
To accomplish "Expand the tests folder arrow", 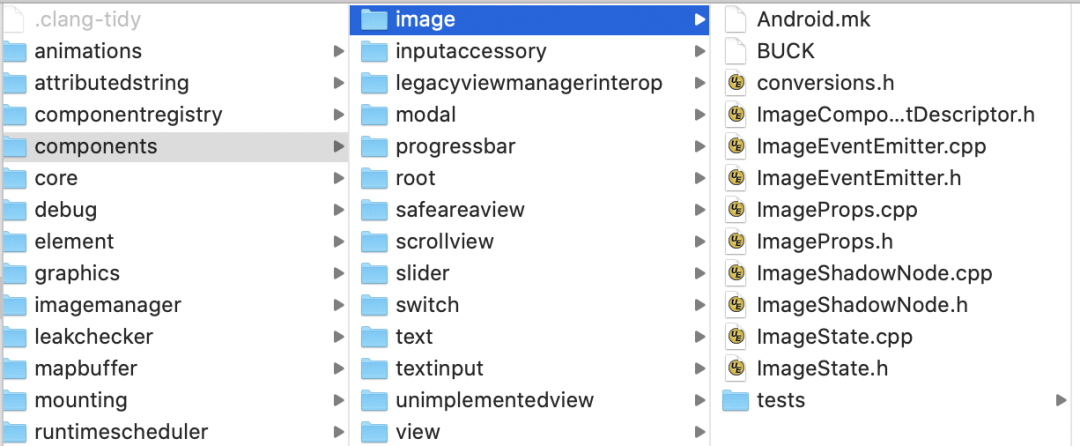I will click(1061, 400).
